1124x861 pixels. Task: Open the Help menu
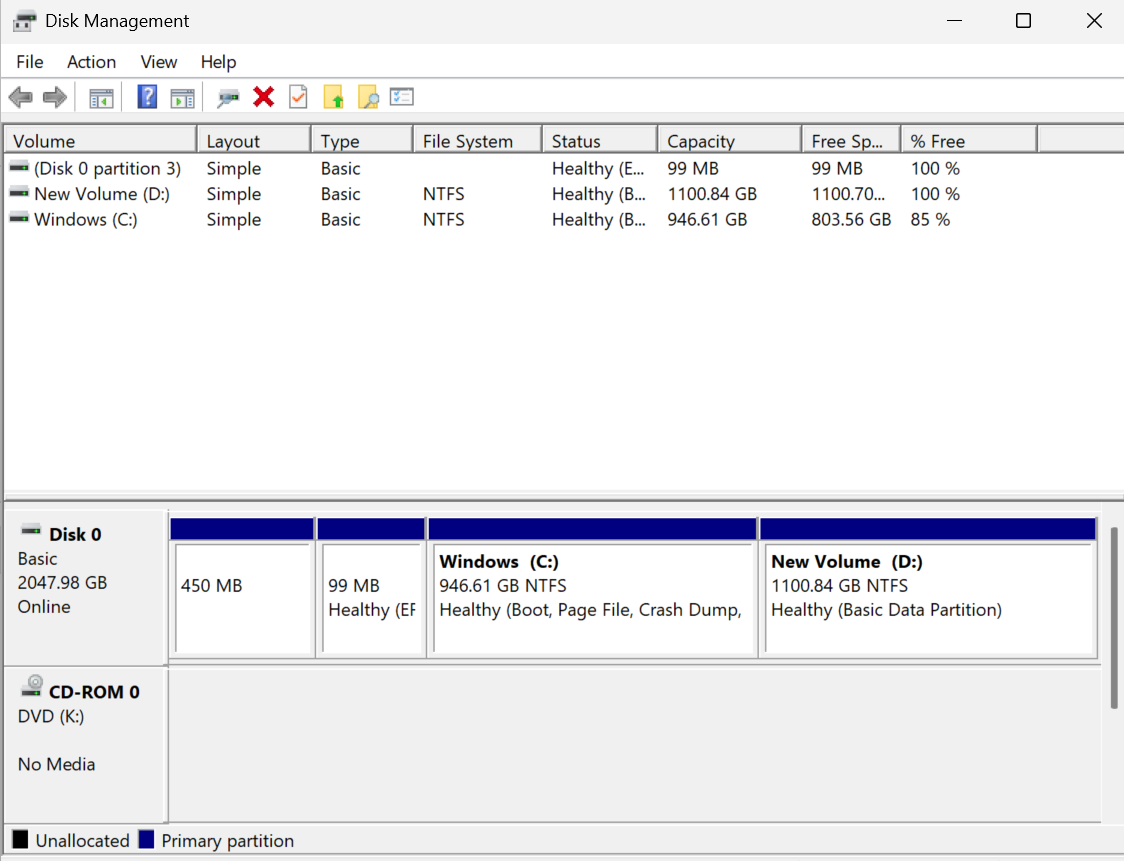coord(218,62)
